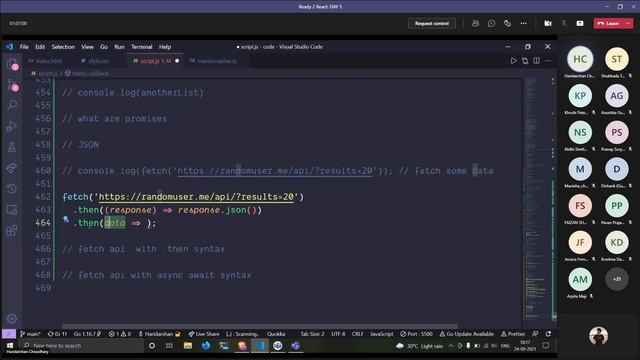
Task: Click the Live Share status bar button
Action: (204, 334)
